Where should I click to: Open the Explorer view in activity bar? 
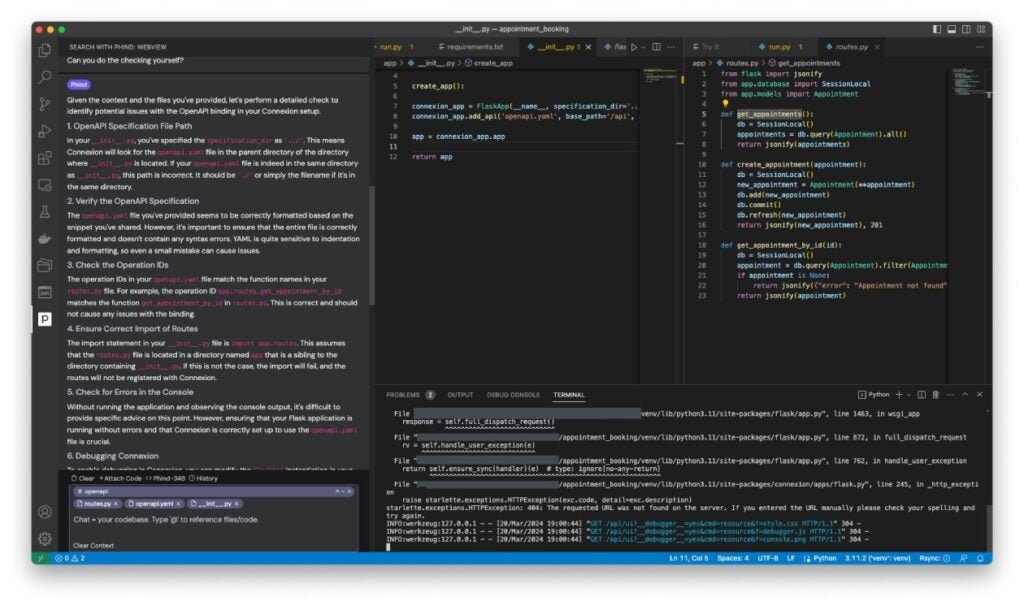(x=44, y=50)
